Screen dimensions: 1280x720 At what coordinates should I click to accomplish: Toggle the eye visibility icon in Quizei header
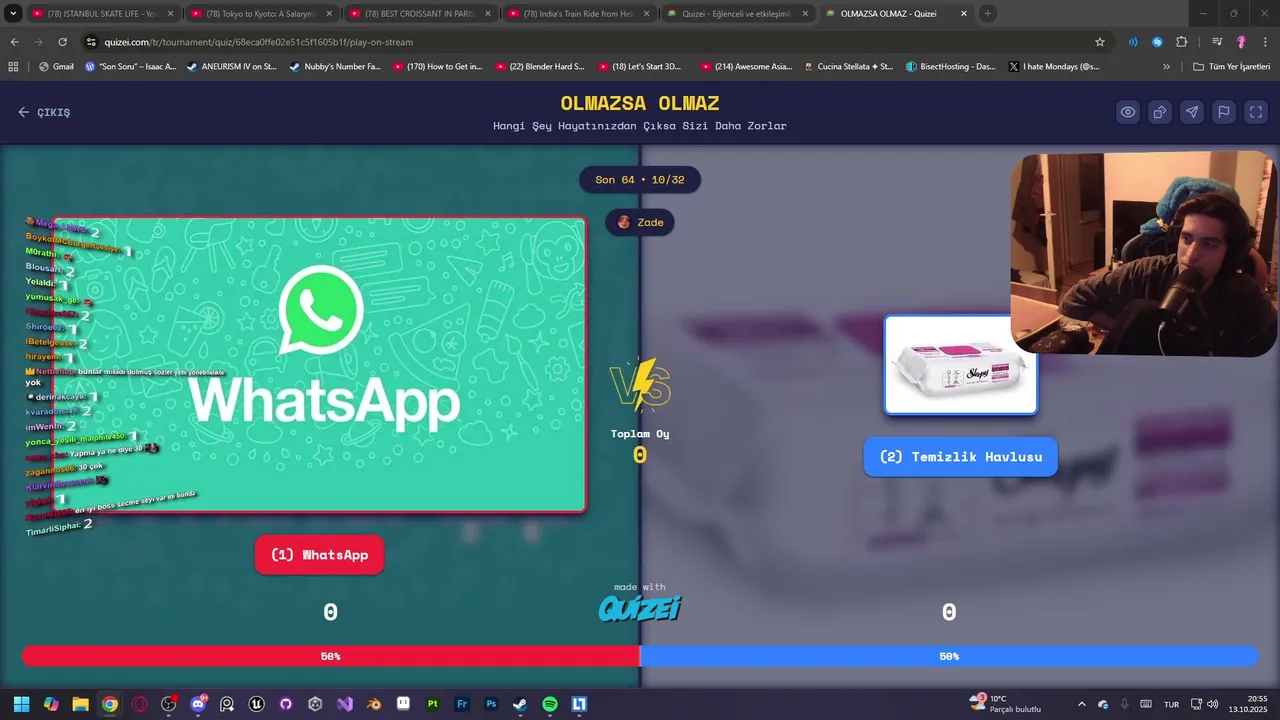1128,112
